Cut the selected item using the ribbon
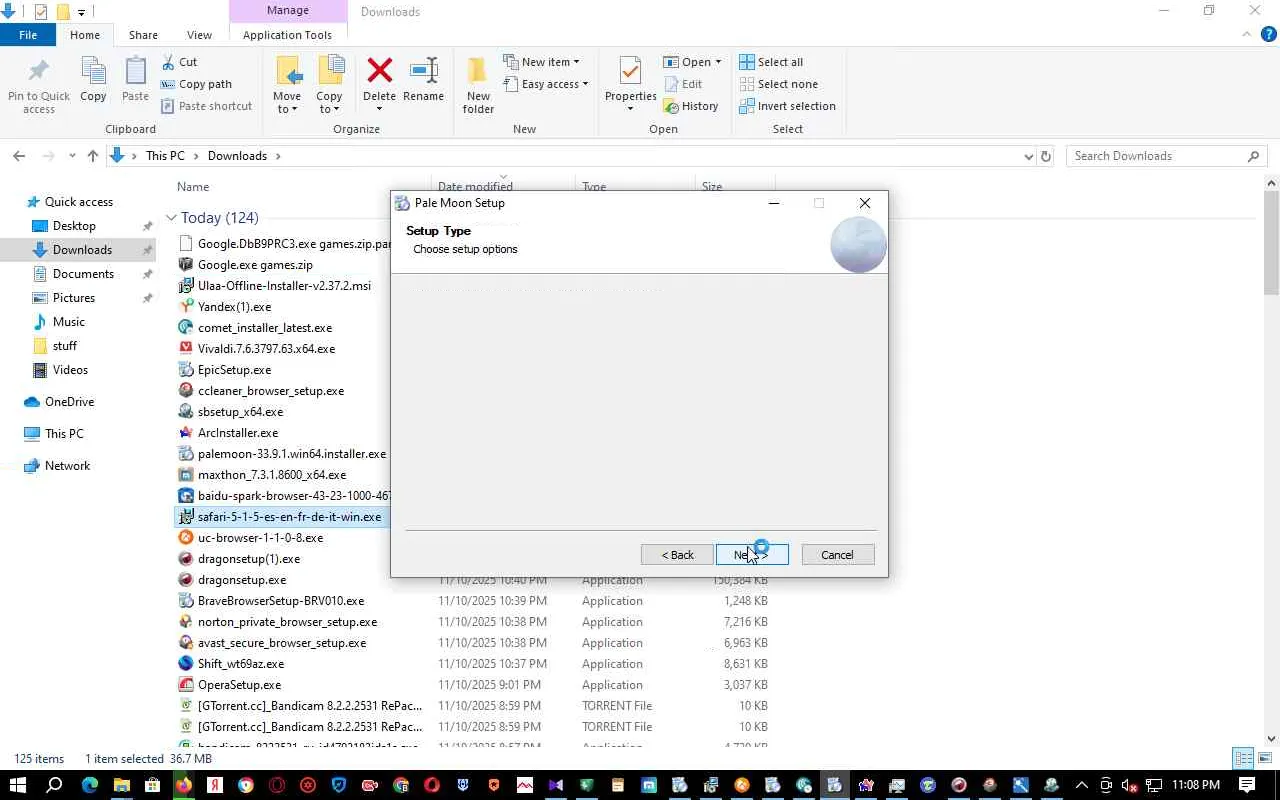The height and width of the screenshot is (800, 1280). 178,62
